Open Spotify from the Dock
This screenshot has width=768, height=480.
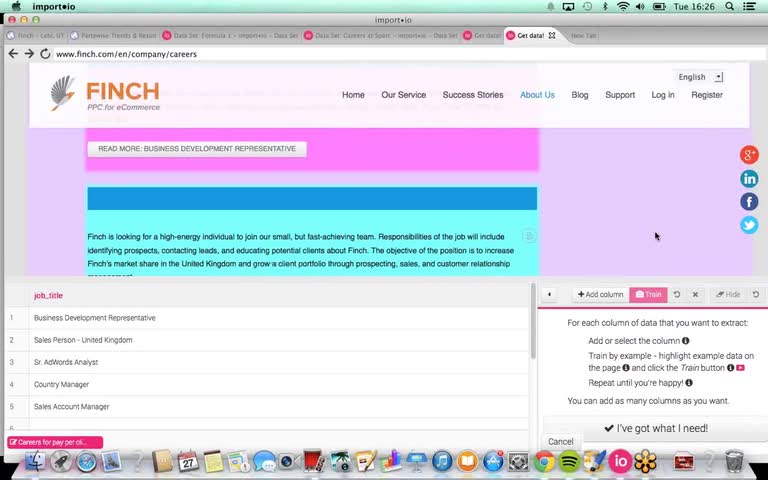tap(569, 461)
